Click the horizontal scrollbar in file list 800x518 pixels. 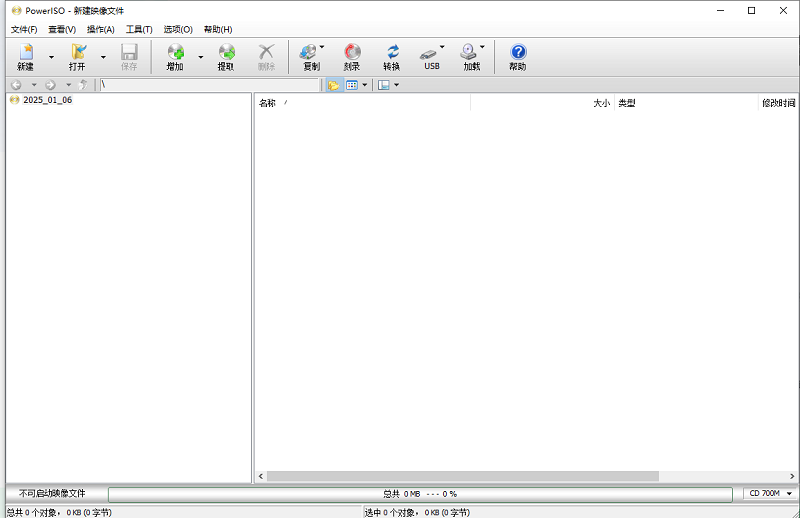coord(462,476)
